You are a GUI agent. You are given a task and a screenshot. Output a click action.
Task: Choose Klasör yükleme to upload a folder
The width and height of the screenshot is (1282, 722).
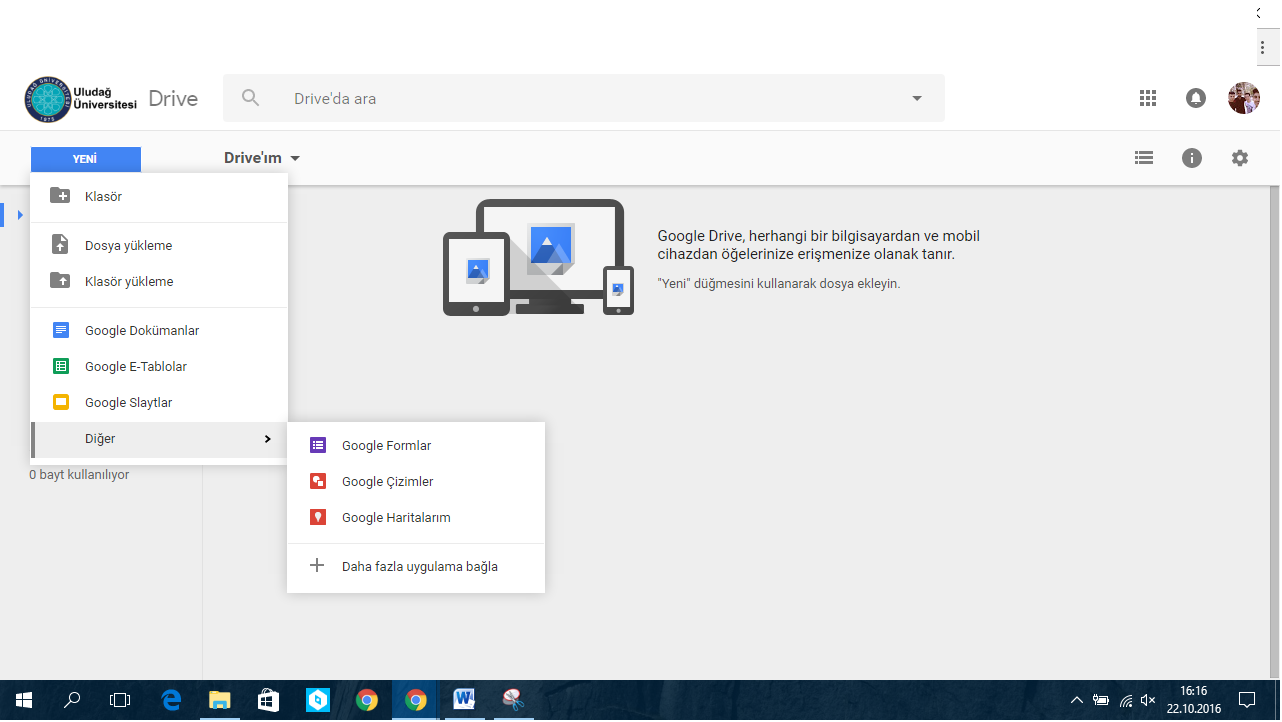[159, 281]
